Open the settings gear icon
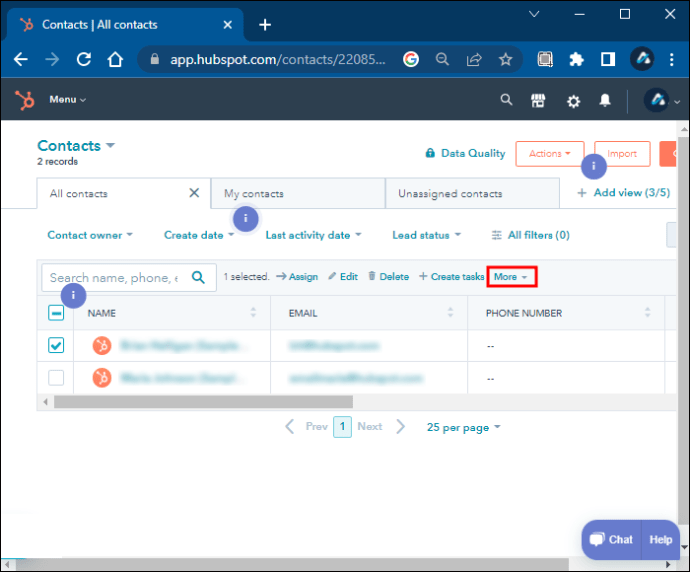Screen dimensions: 690x572 coord(573,100)
